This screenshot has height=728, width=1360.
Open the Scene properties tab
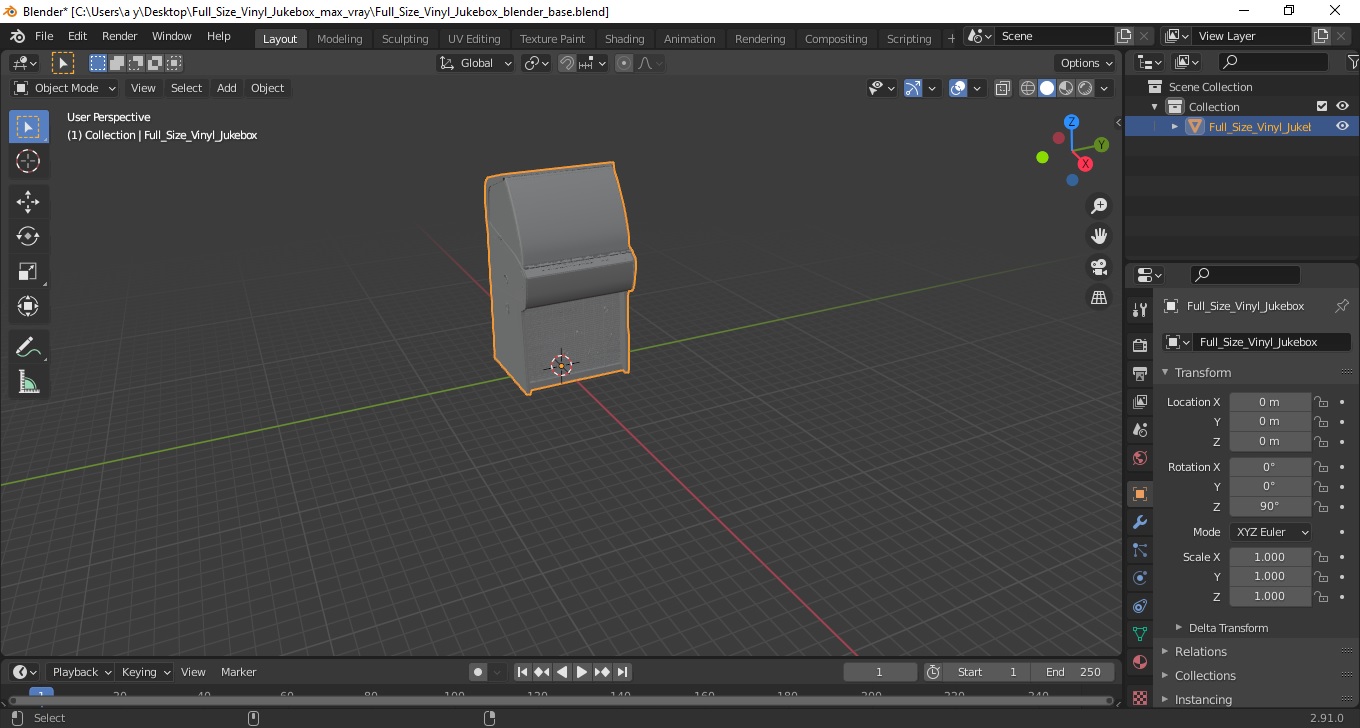1140,430
